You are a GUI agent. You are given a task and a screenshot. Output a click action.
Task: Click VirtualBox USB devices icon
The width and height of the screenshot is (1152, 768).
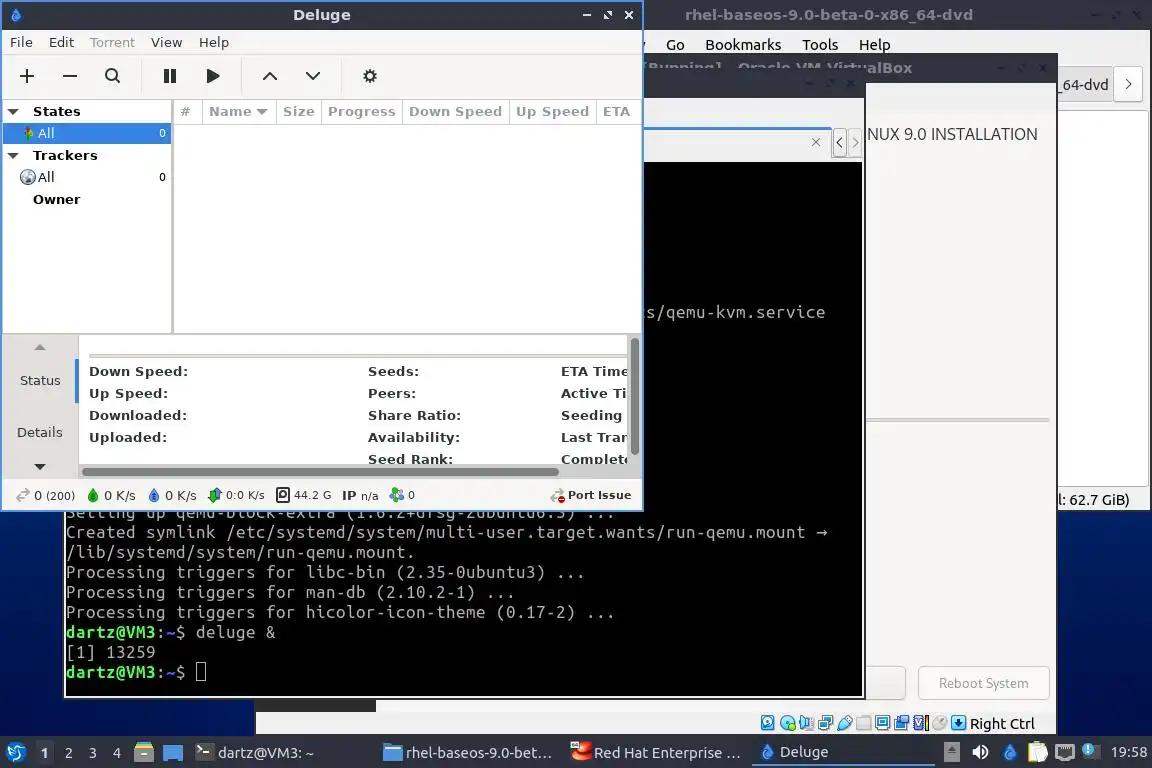(845, 723)
